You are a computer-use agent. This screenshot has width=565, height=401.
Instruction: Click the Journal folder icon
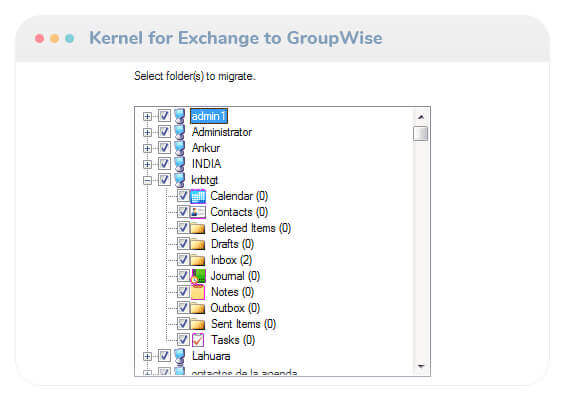198,276
